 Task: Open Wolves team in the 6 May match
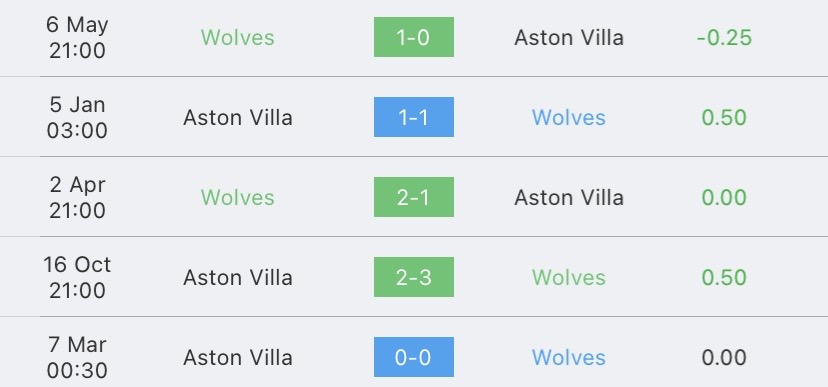(238, 37)
